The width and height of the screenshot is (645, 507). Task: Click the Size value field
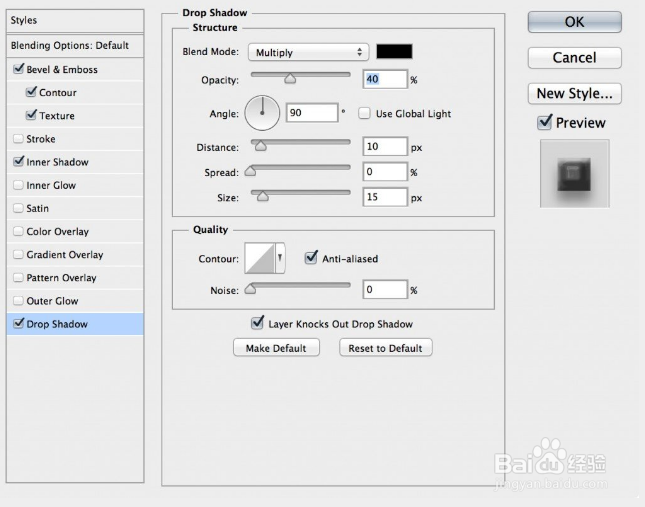[x=385, y=197]
